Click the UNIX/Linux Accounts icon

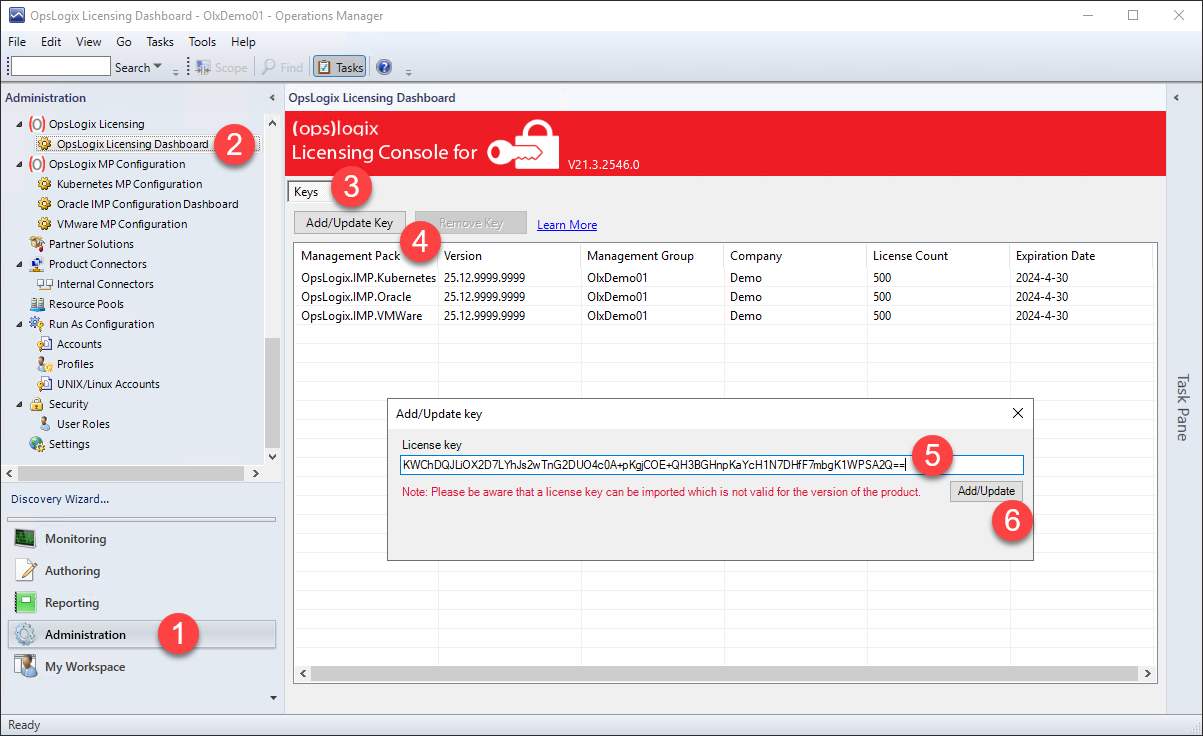44,384
